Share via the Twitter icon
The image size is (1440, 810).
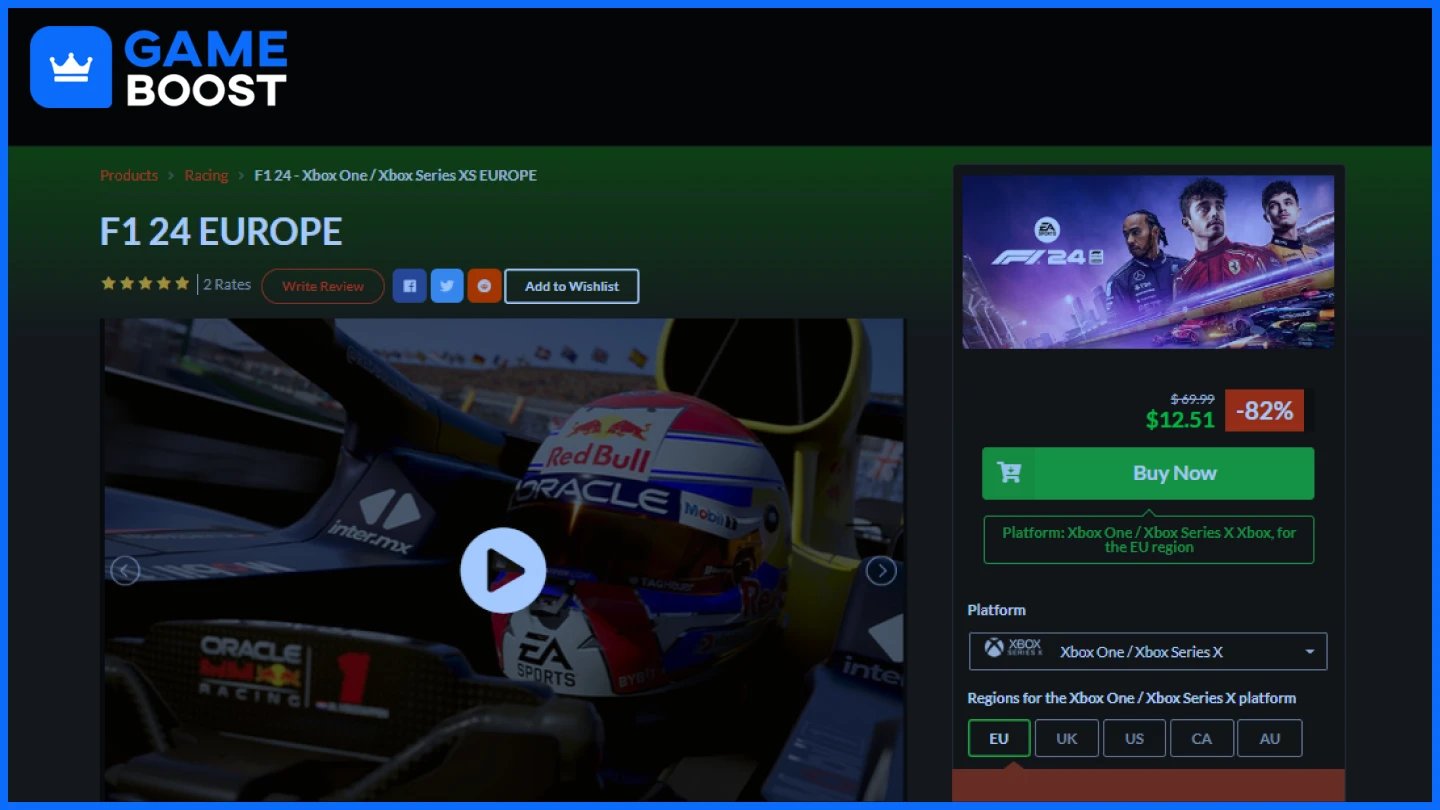pyautogui.click(x=447, y=286)
